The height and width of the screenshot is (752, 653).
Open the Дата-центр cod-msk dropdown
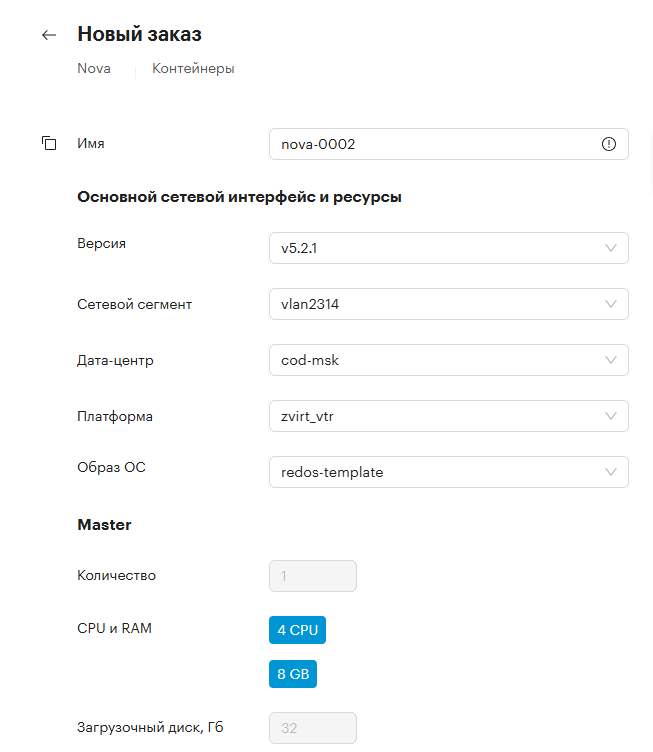tap(448, 360)
